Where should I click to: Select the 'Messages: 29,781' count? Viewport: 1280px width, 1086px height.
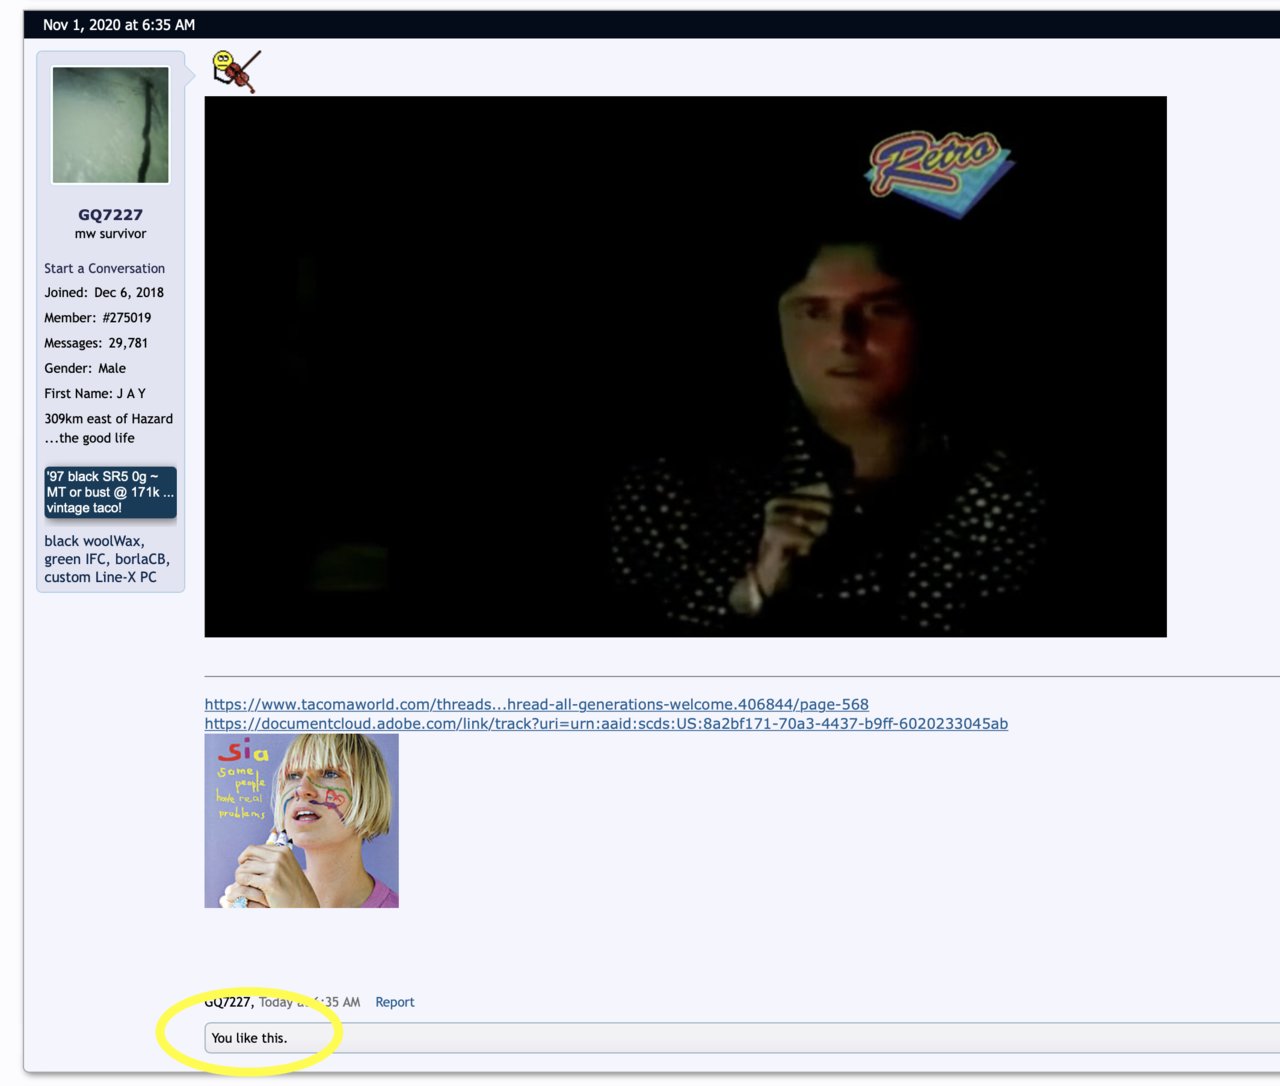96,342
